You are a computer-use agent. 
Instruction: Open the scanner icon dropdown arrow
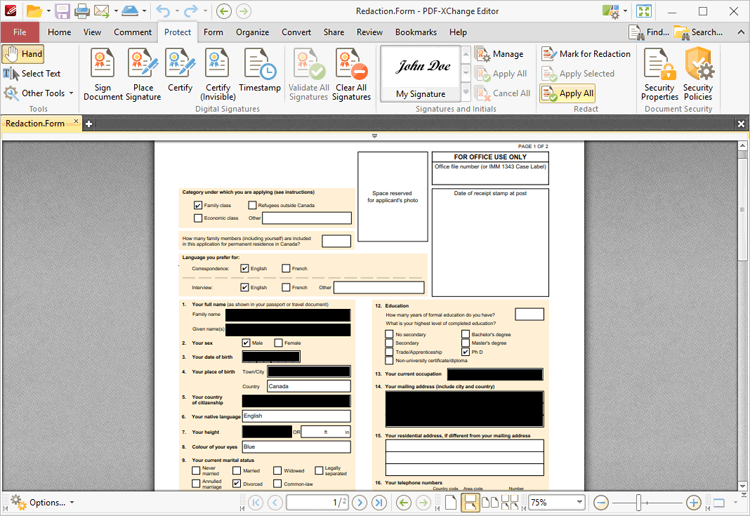tap(144, 11)
